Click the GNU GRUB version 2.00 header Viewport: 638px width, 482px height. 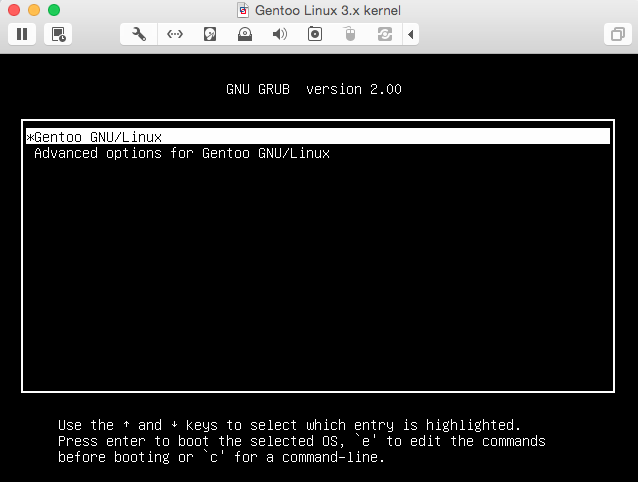click(314, 89)
